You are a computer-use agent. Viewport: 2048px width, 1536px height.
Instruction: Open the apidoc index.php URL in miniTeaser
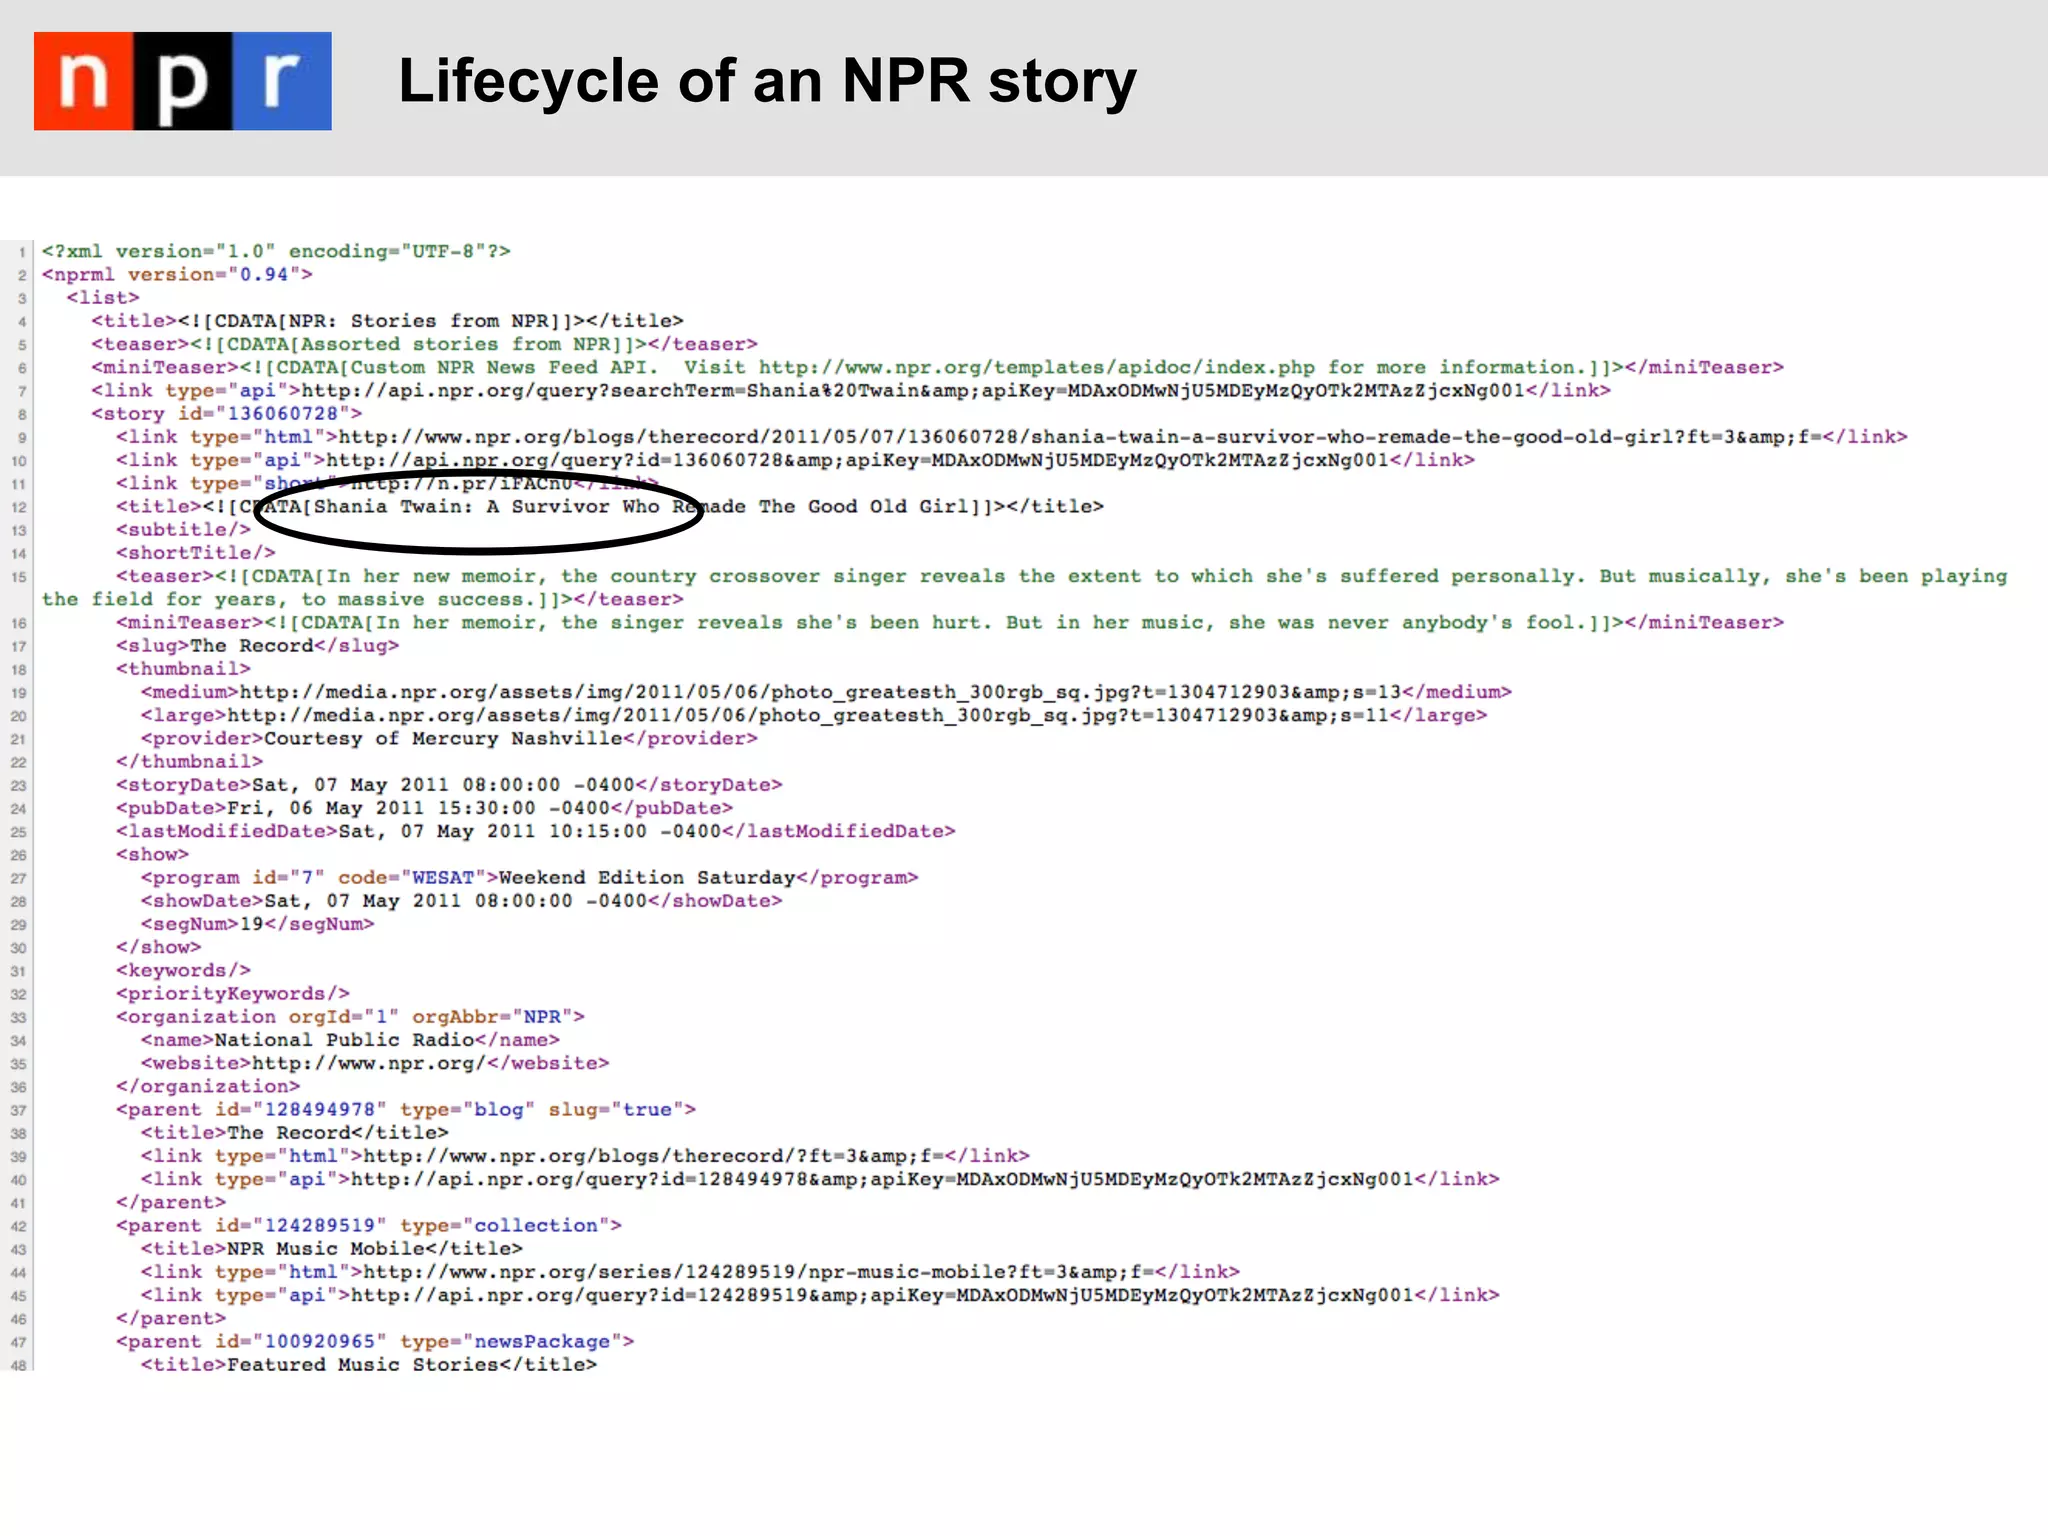(1036, 368)
